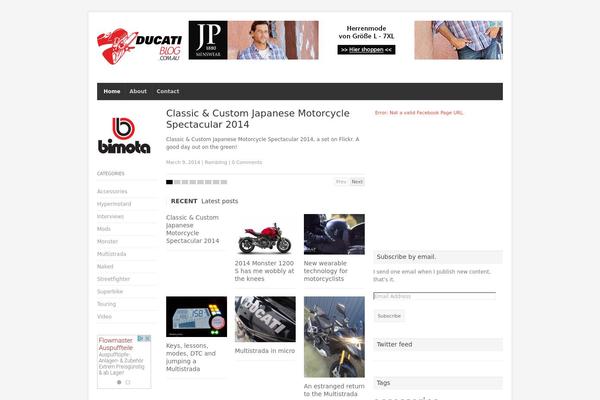Viewport: 600px width, 400px height.
Task: Click the man in plaid shirt ad image
Action: 273,40
